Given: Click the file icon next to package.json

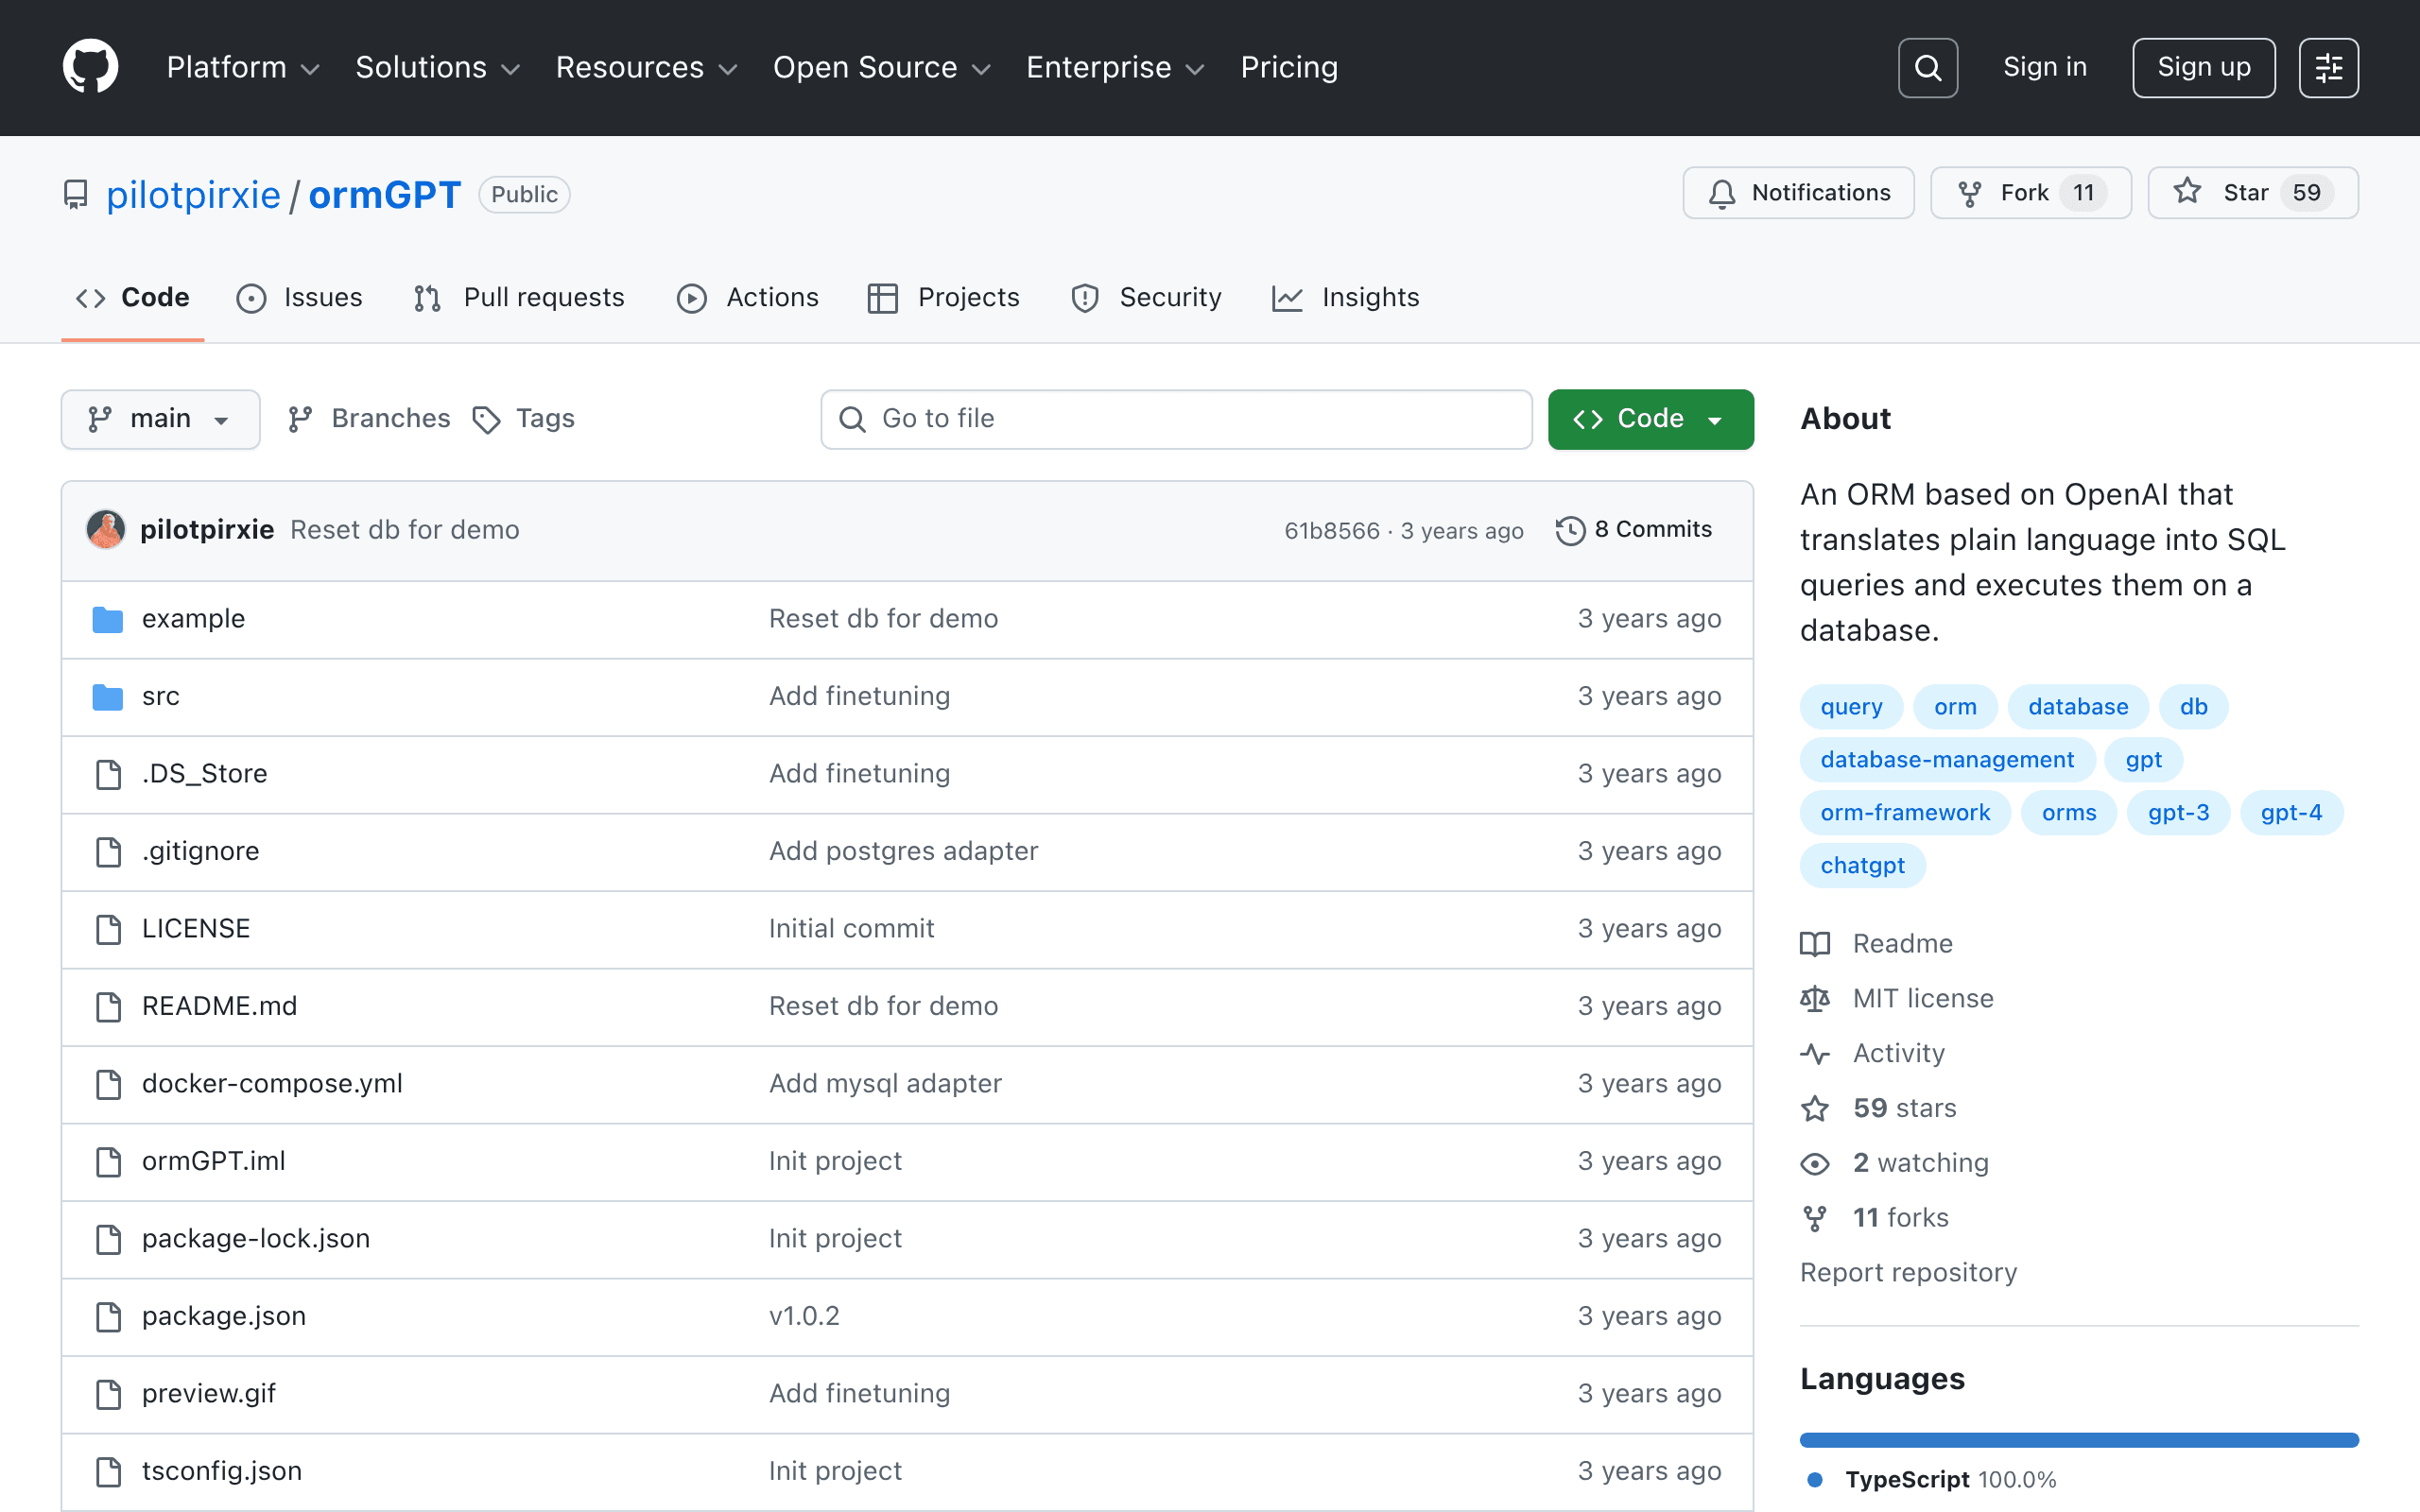Looking at the screenshot, I should [x=108, y=1316].
